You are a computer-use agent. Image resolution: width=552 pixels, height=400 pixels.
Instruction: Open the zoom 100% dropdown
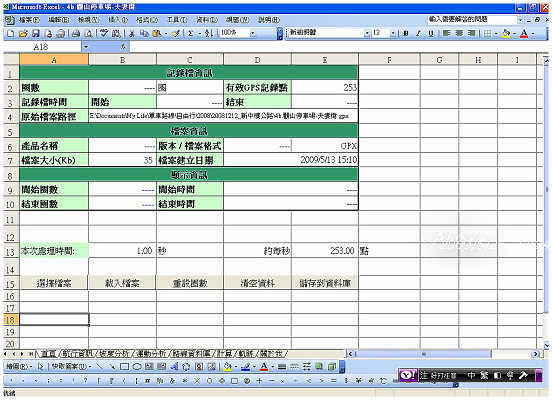point(253,33)
